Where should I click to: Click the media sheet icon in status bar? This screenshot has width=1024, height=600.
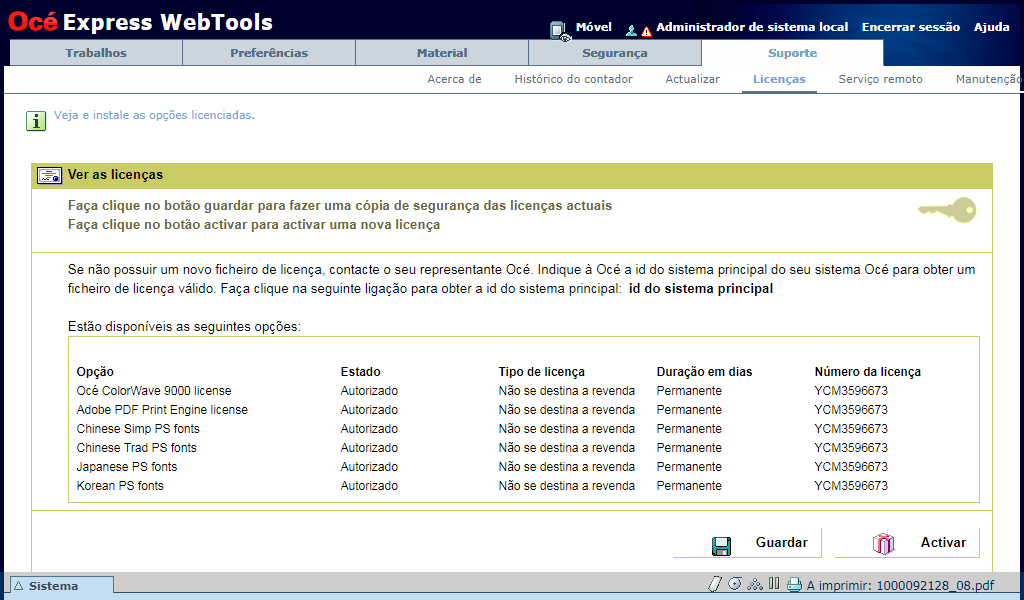point(715,584)
